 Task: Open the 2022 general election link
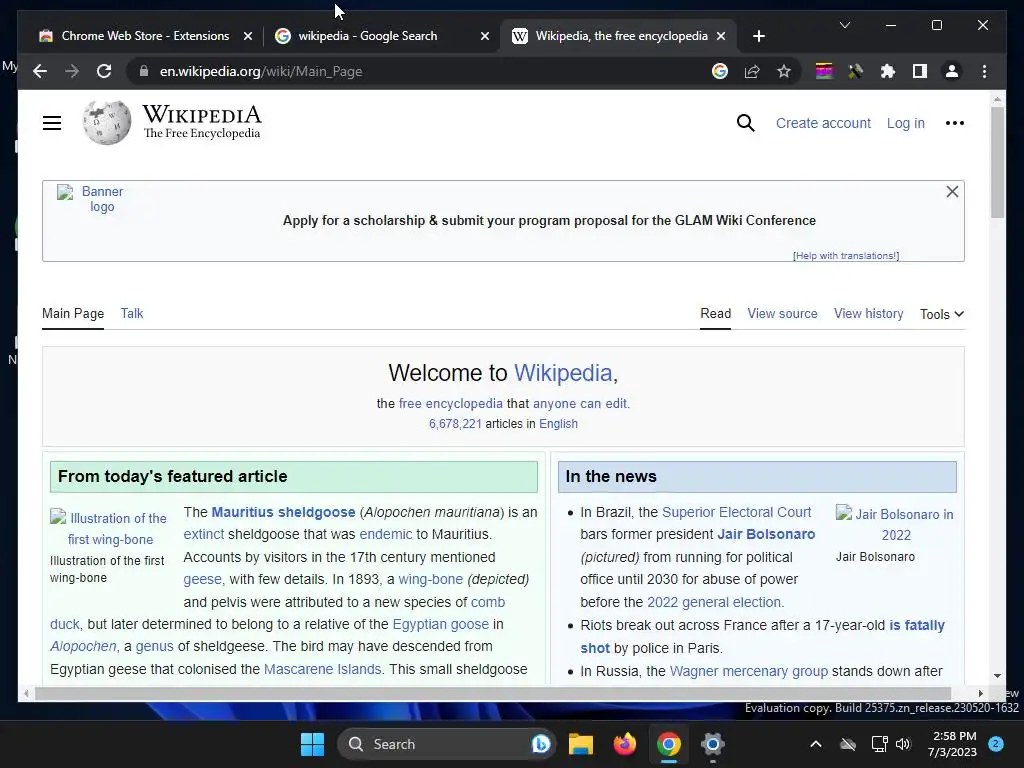click(x=714, y=601)
